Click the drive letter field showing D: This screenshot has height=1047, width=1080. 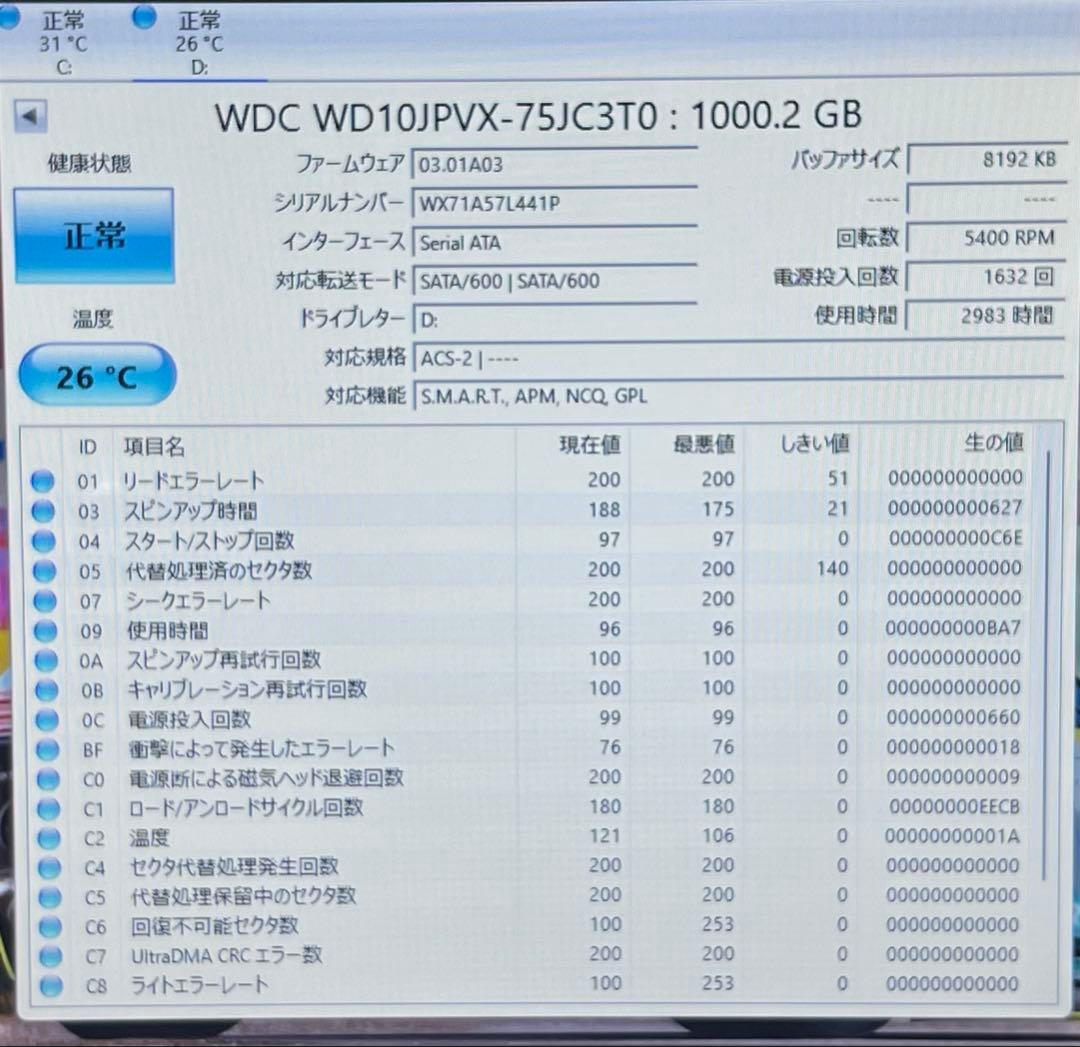tap(555, 318)
